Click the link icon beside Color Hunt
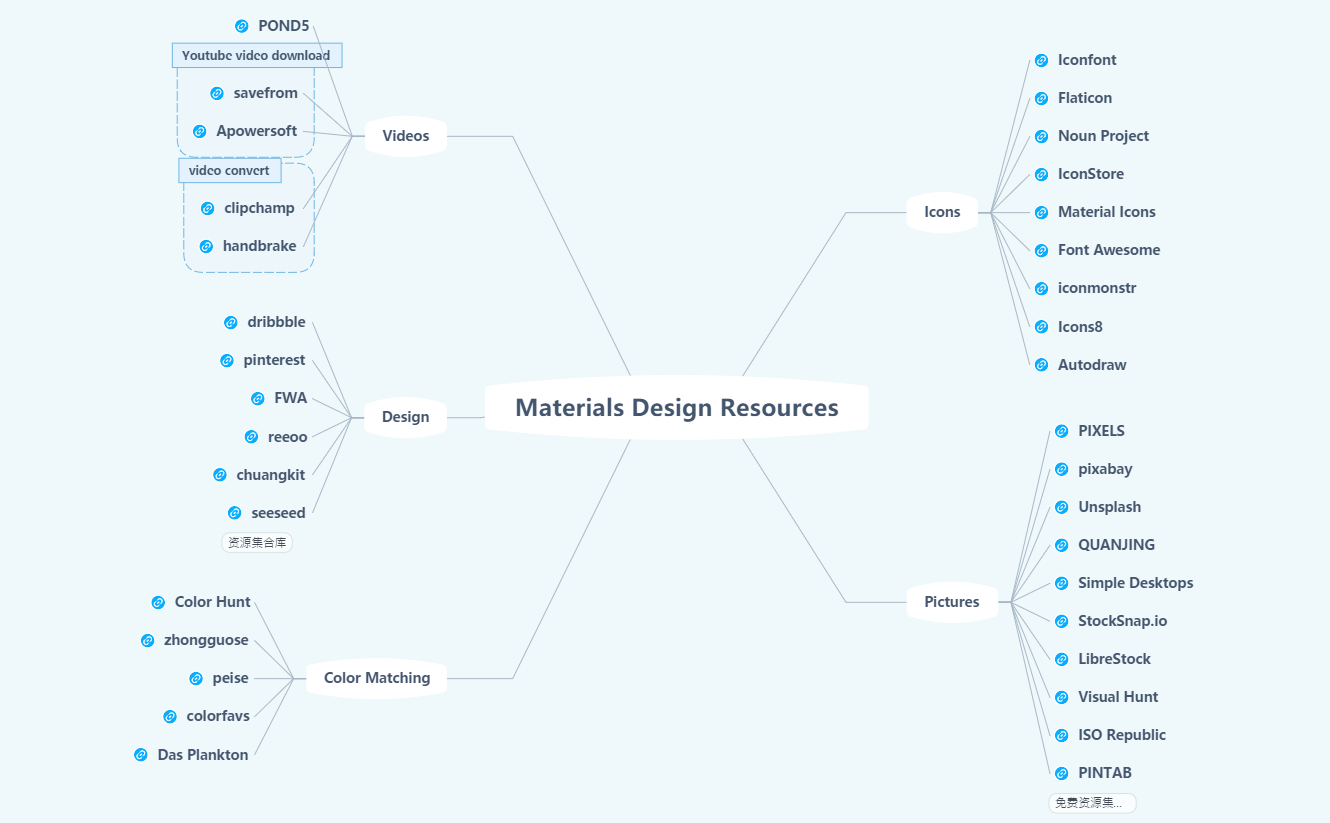1330x823 pixels. (x=158, y=602)
